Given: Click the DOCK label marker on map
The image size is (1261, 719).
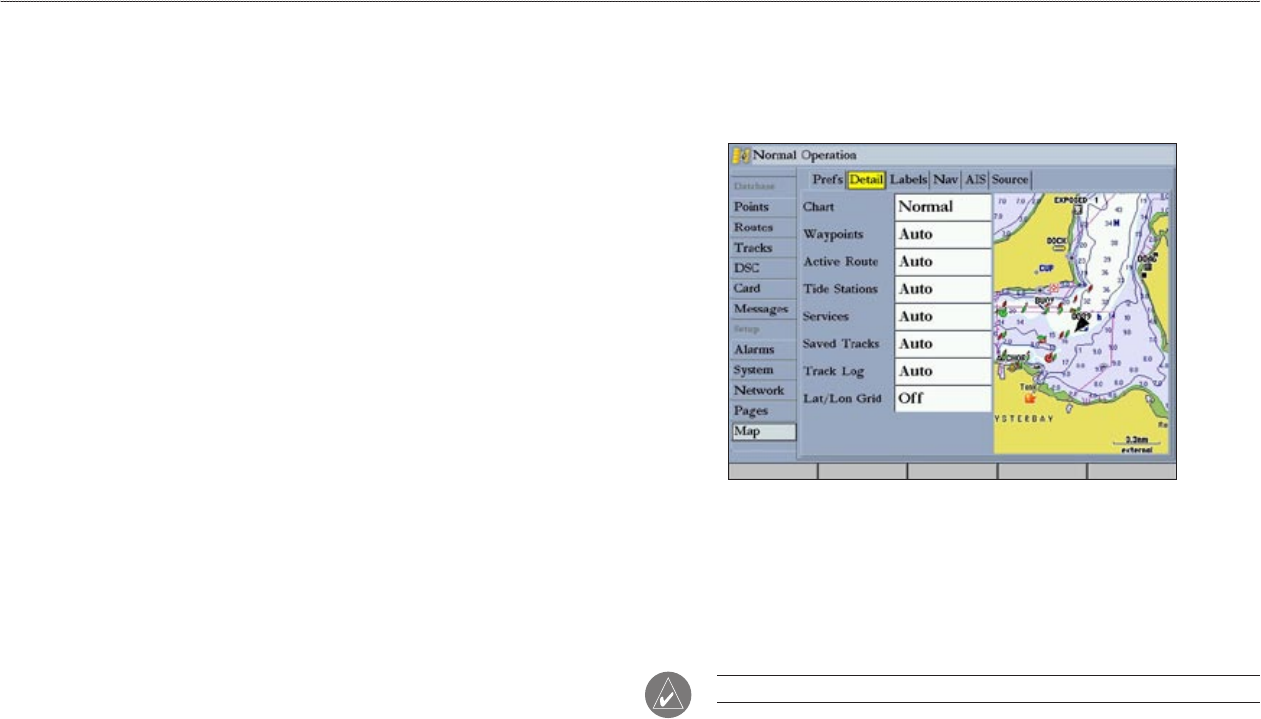Looking at the screenshot, I should [1059, 242].
